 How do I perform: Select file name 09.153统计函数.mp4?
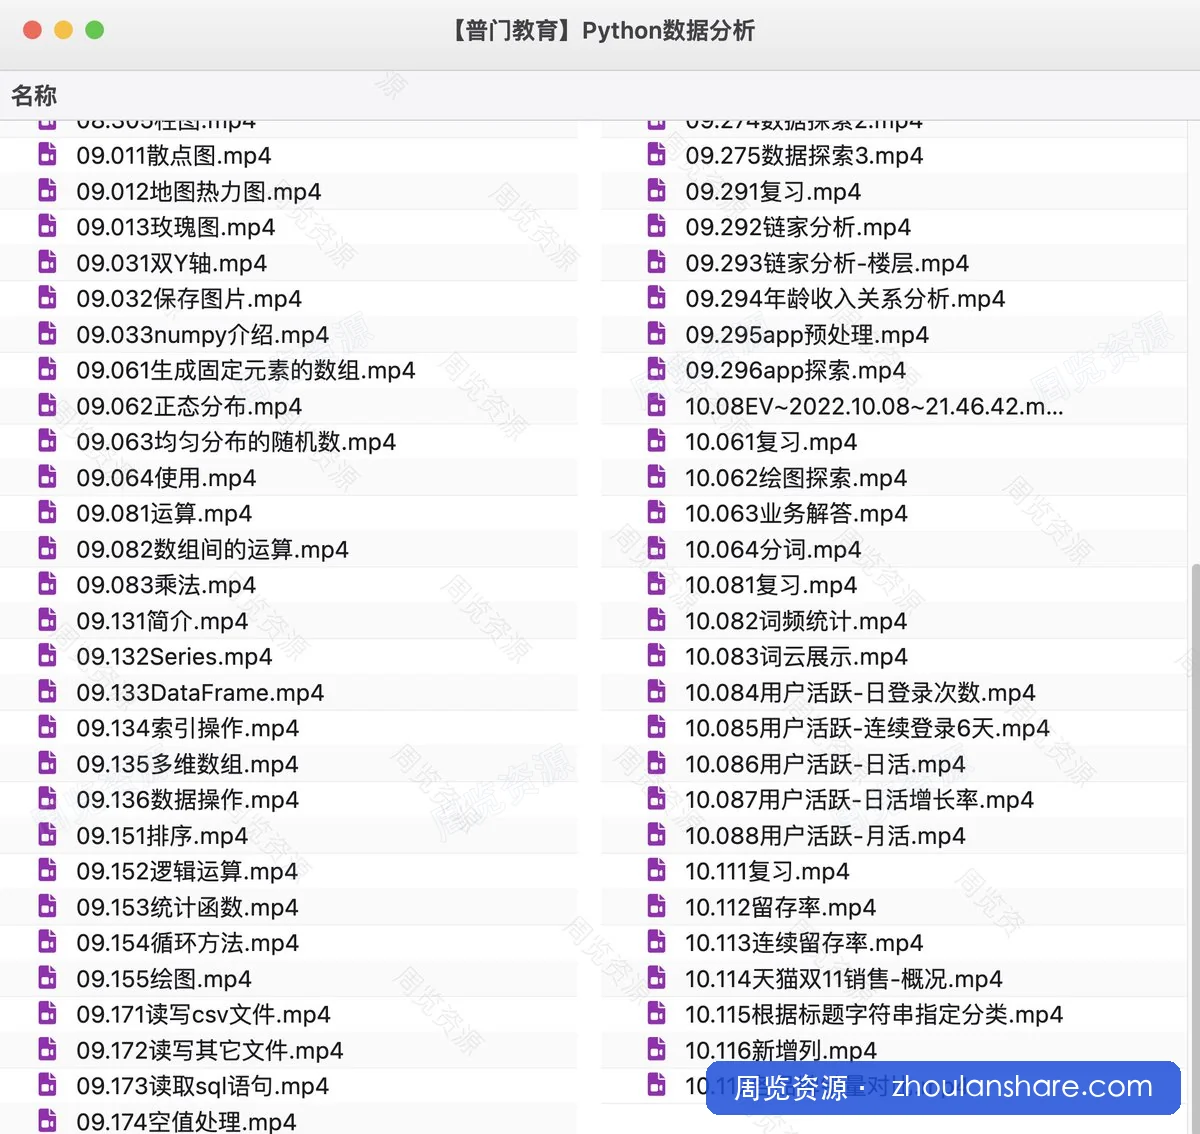tap(188, 907)
